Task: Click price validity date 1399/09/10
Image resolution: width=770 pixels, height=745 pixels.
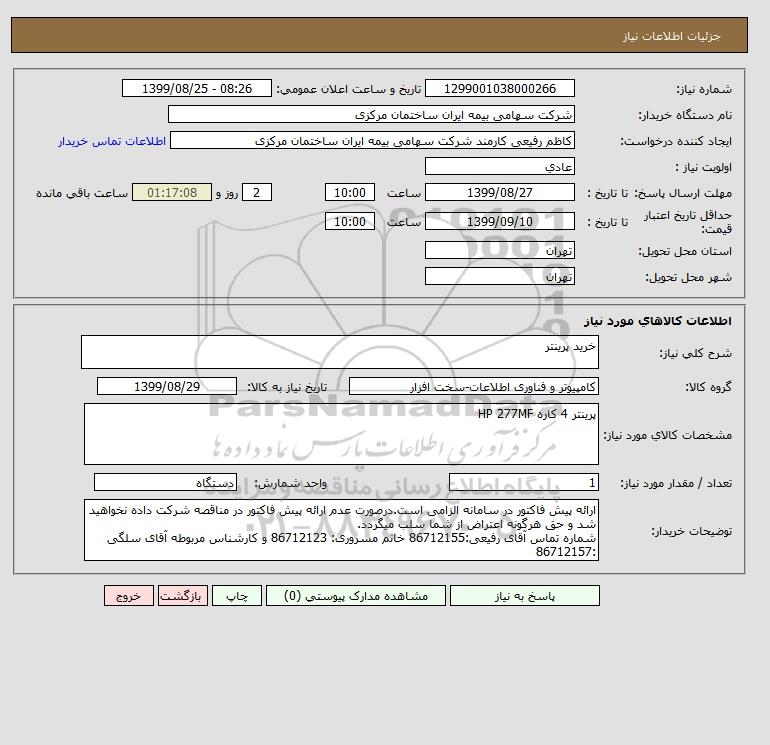Action: pyautogui.click(x=500, y=221)
